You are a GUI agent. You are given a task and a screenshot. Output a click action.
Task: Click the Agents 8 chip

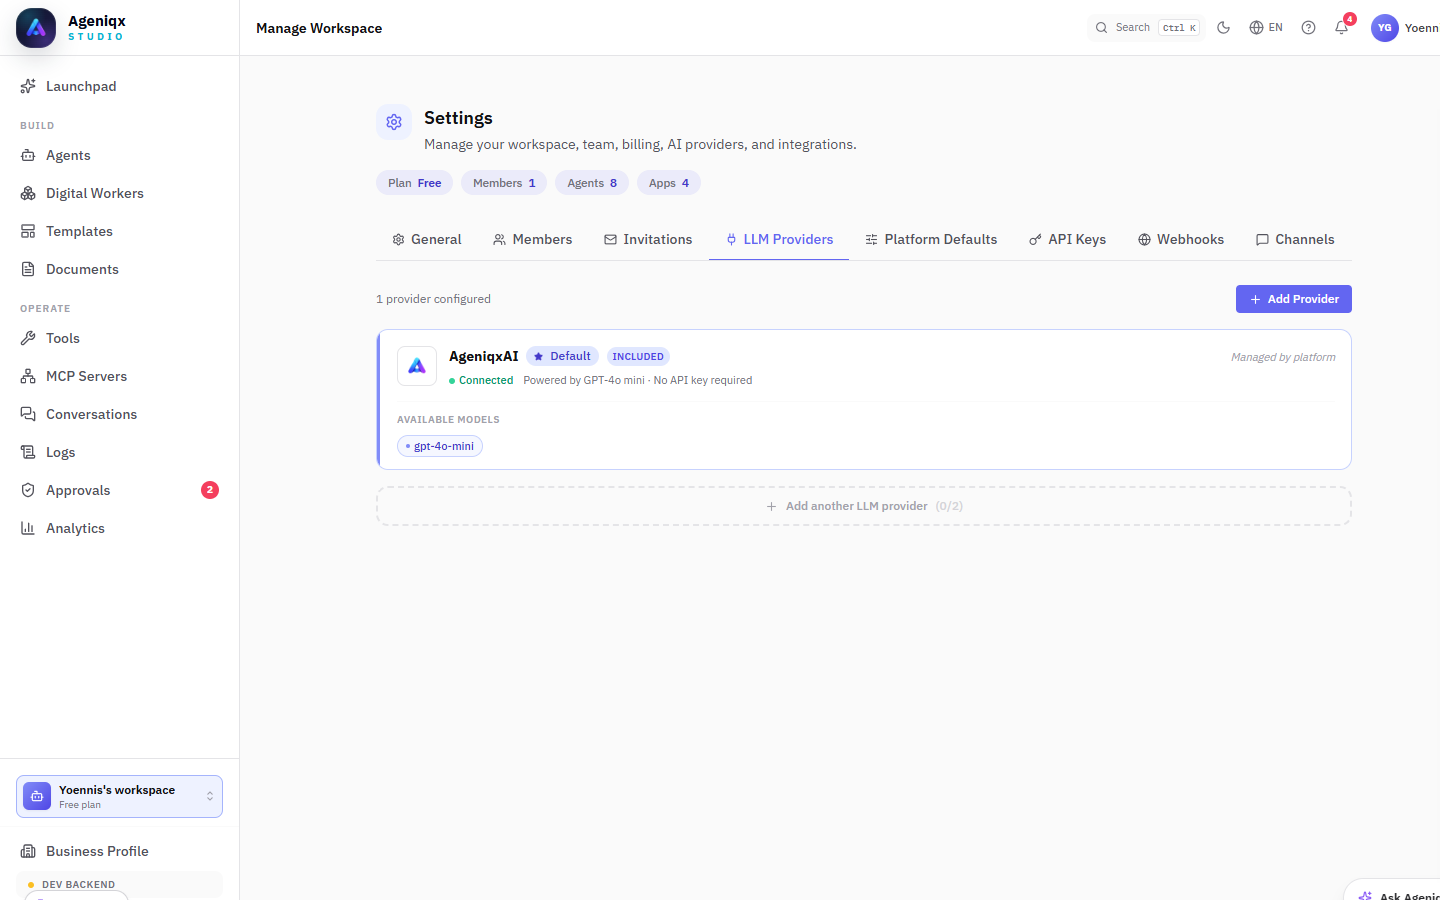pos(592,183)
